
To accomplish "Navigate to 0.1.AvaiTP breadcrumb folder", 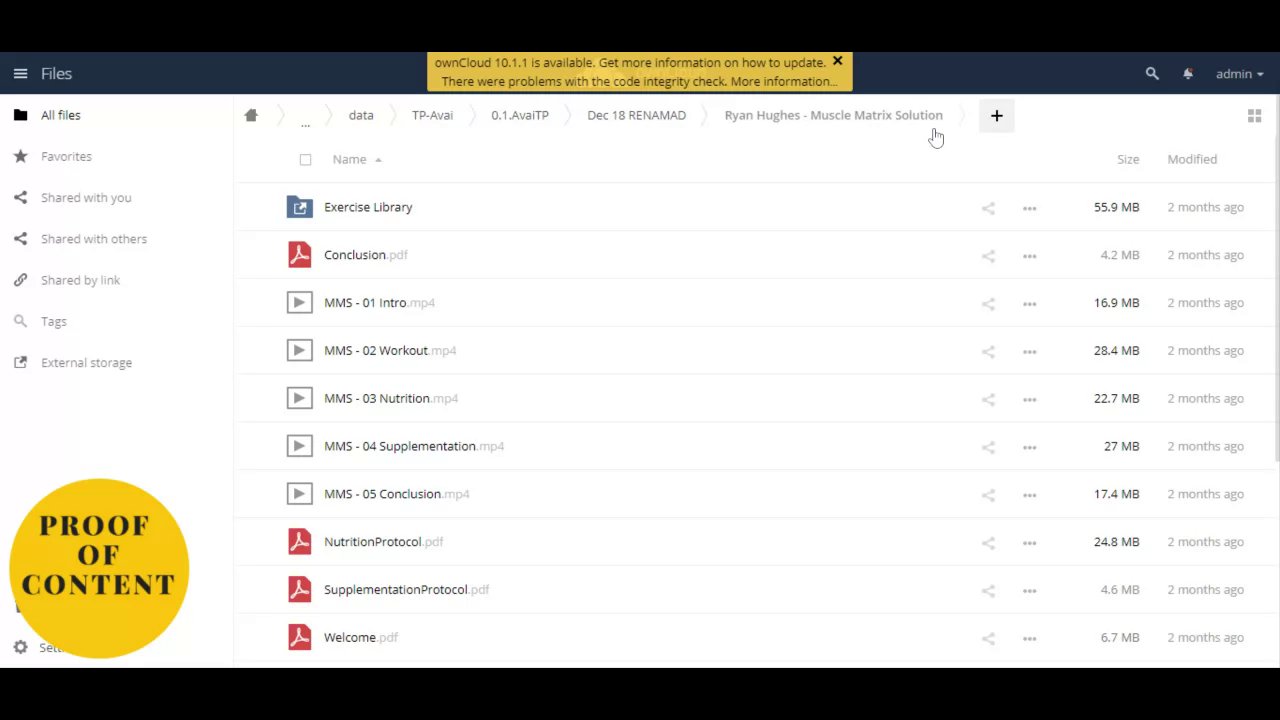I will tap(520, 115).
